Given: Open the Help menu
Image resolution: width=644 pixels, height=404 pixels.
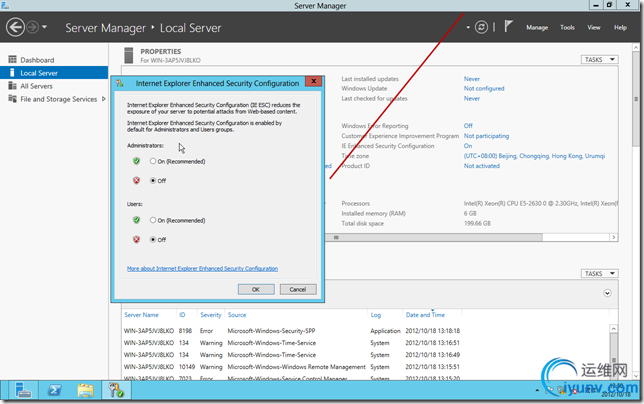Looking at the screenshot, I should coord(620,28).
